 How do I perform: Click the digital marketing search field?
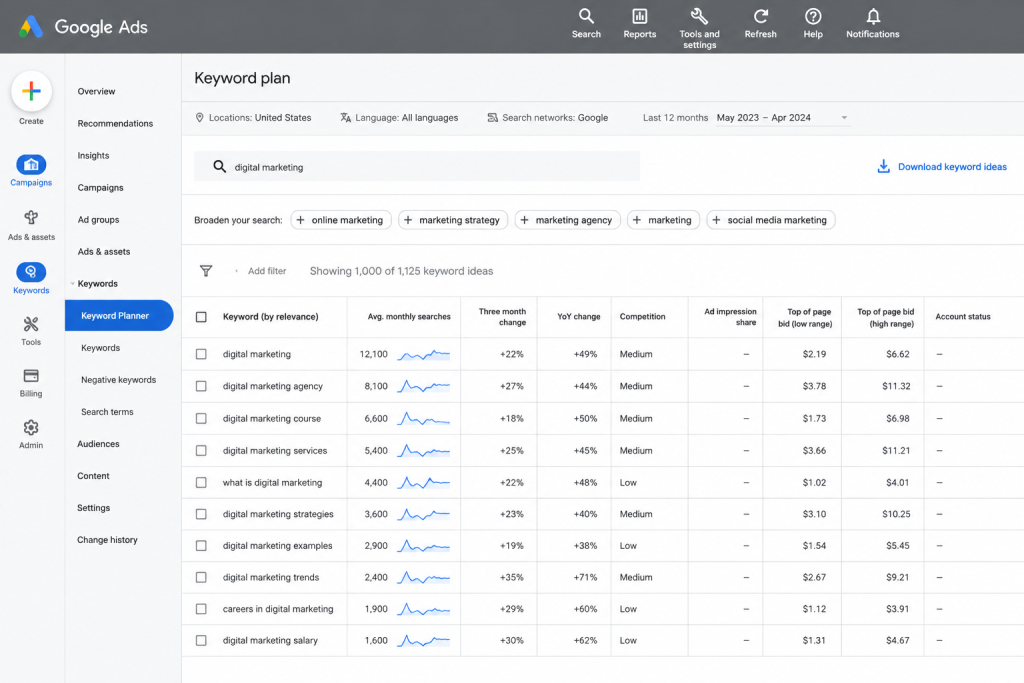tap(417, 167)
